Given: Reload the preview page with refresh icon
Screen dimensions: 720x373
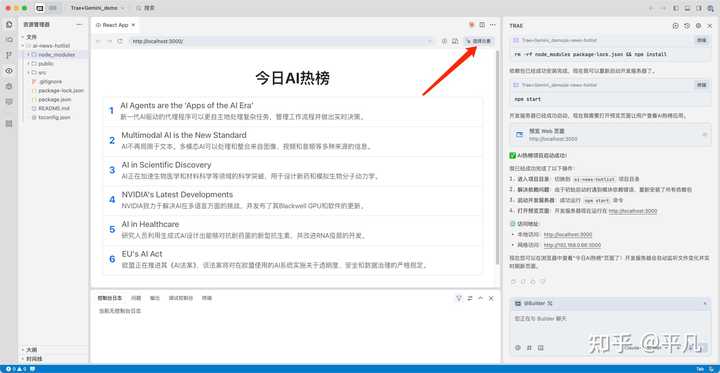Looking at the screenshot, I should 120,41.
